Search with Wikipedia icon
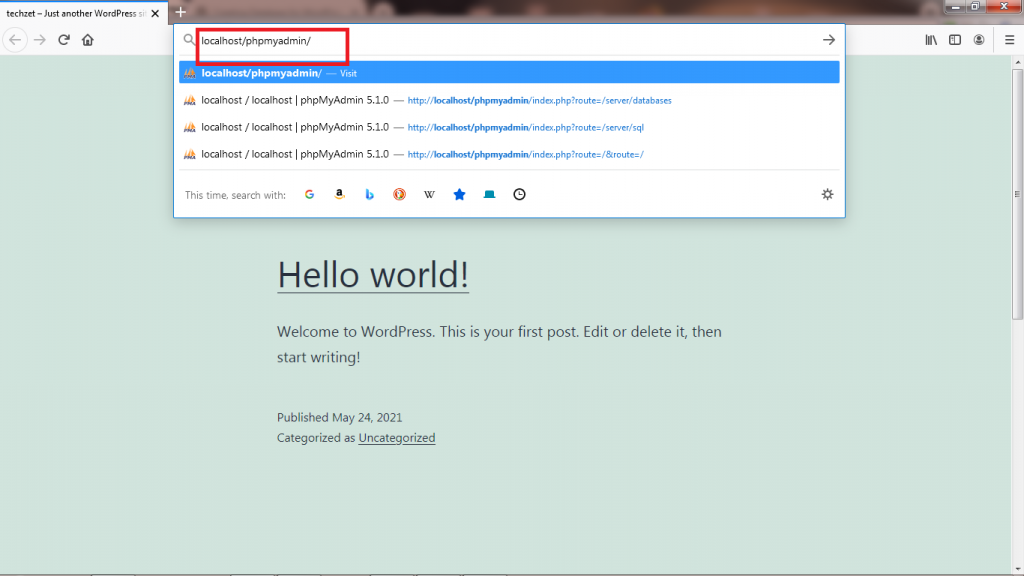1024x576 pixels. tap(429, 194)
